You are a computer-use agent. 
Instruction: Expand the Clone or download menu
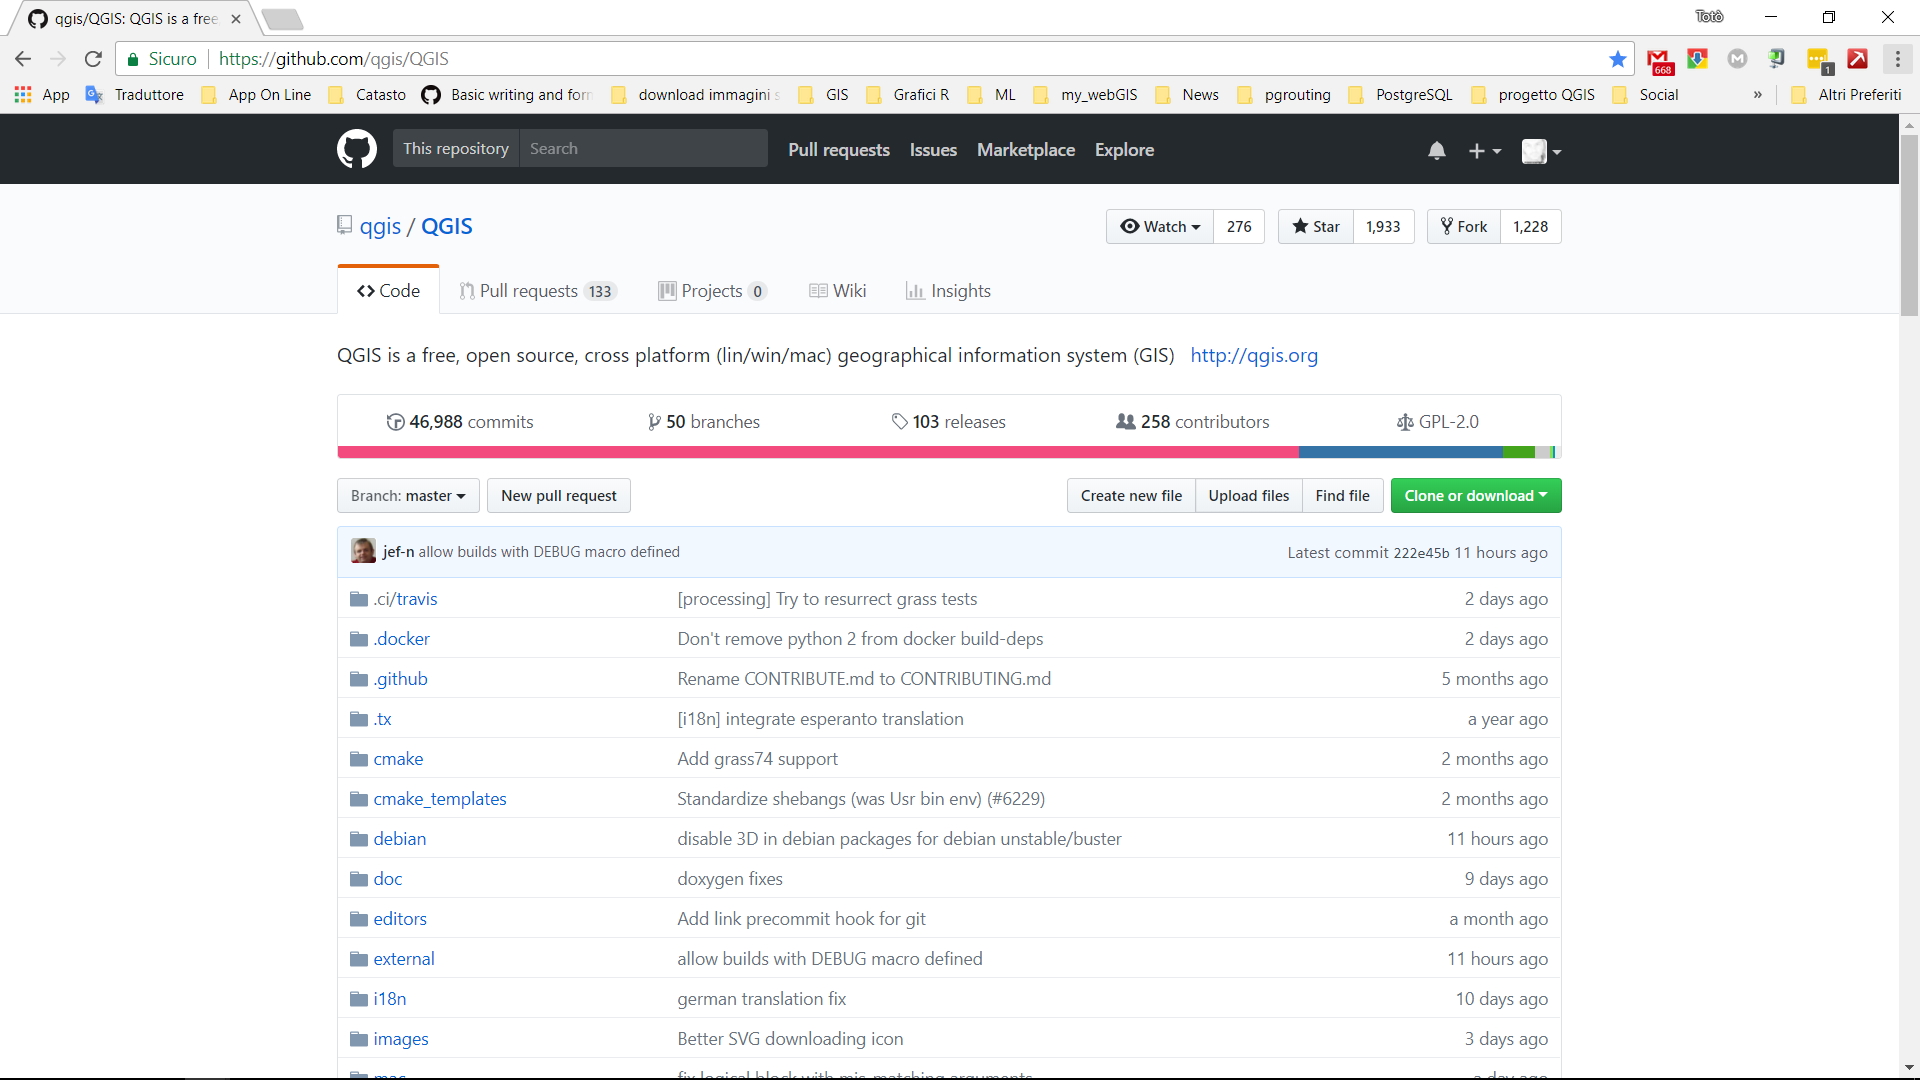[1475, 496]
